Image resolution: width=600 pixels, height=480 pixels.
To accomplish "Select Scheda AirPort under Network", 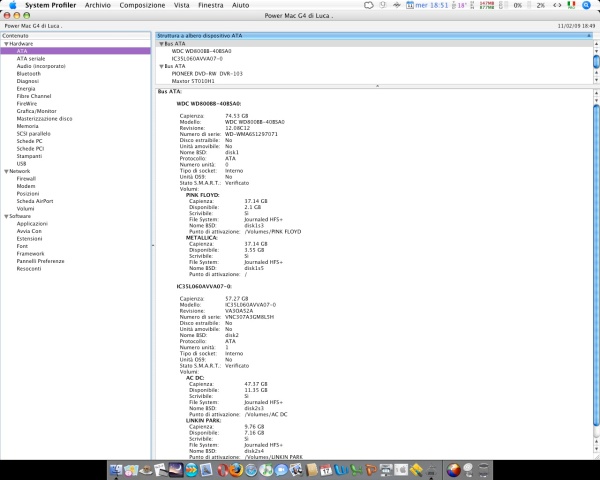I will point(35,201).
